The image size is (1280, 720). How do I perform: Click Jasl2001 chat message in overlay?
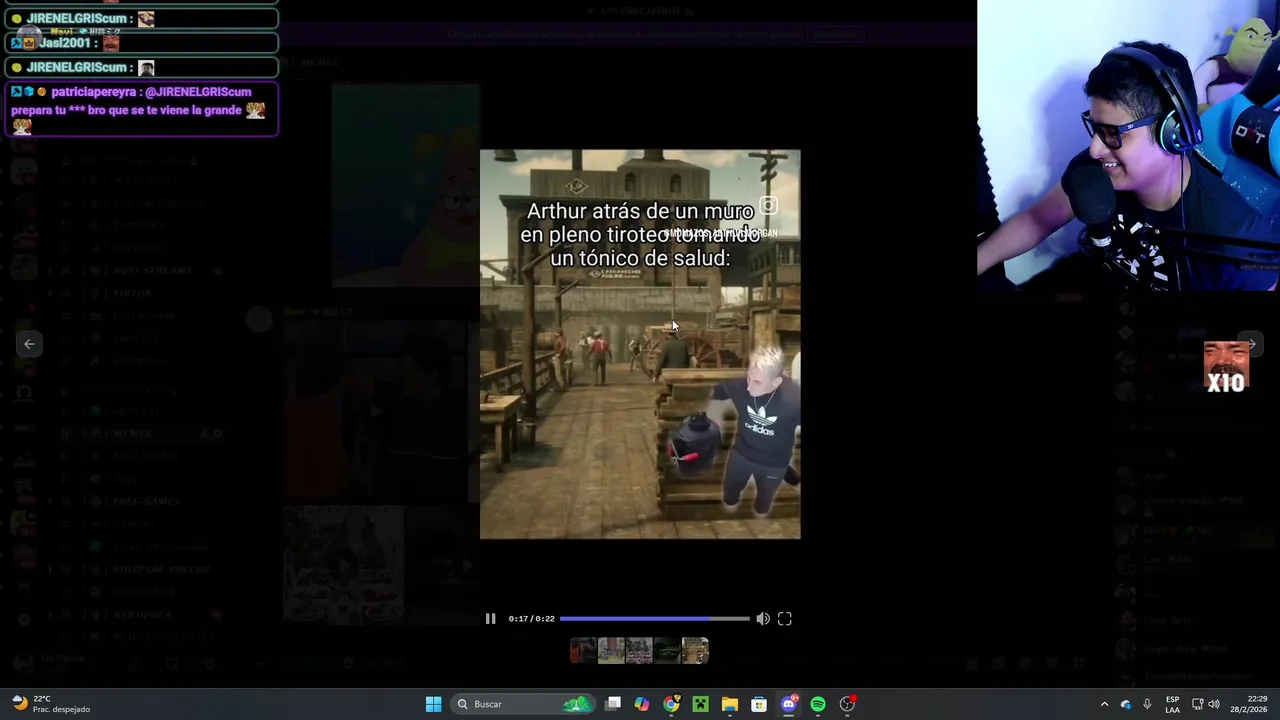141,43
